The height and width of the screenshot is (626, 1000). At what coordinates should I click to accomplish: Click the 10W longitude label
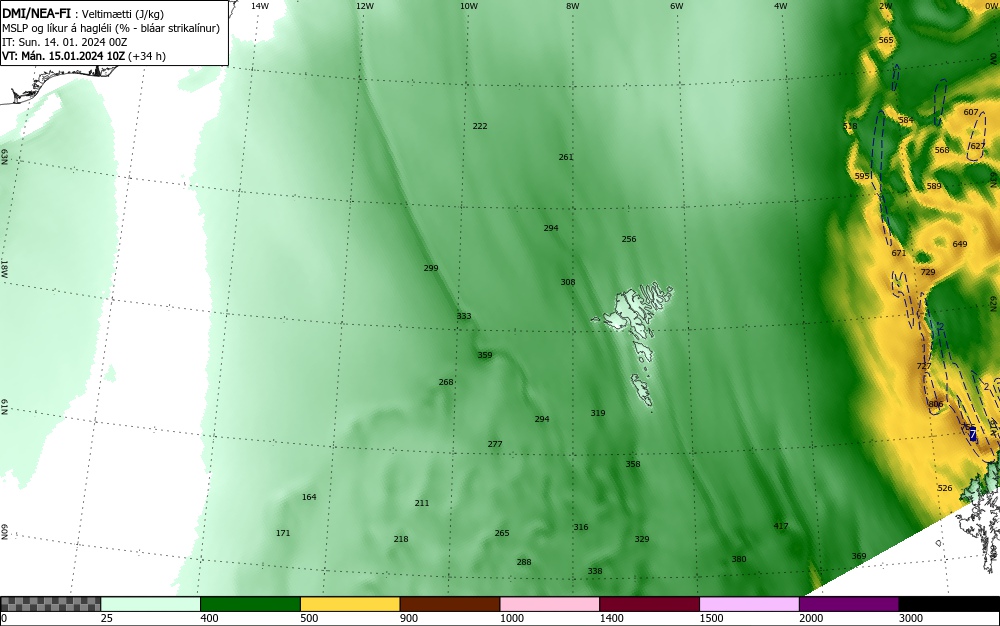[469, 6]
